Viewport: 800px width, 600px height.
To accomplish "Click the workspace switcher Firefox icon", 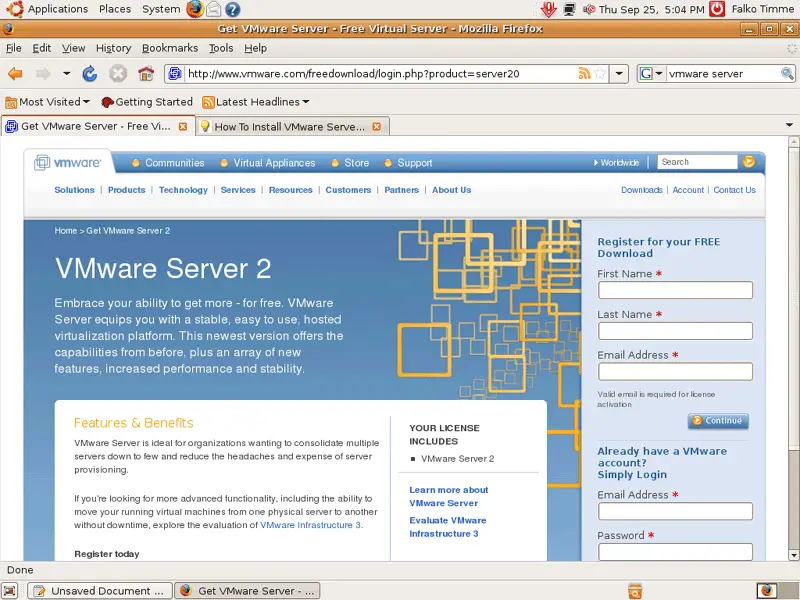I will coord(767,590).
